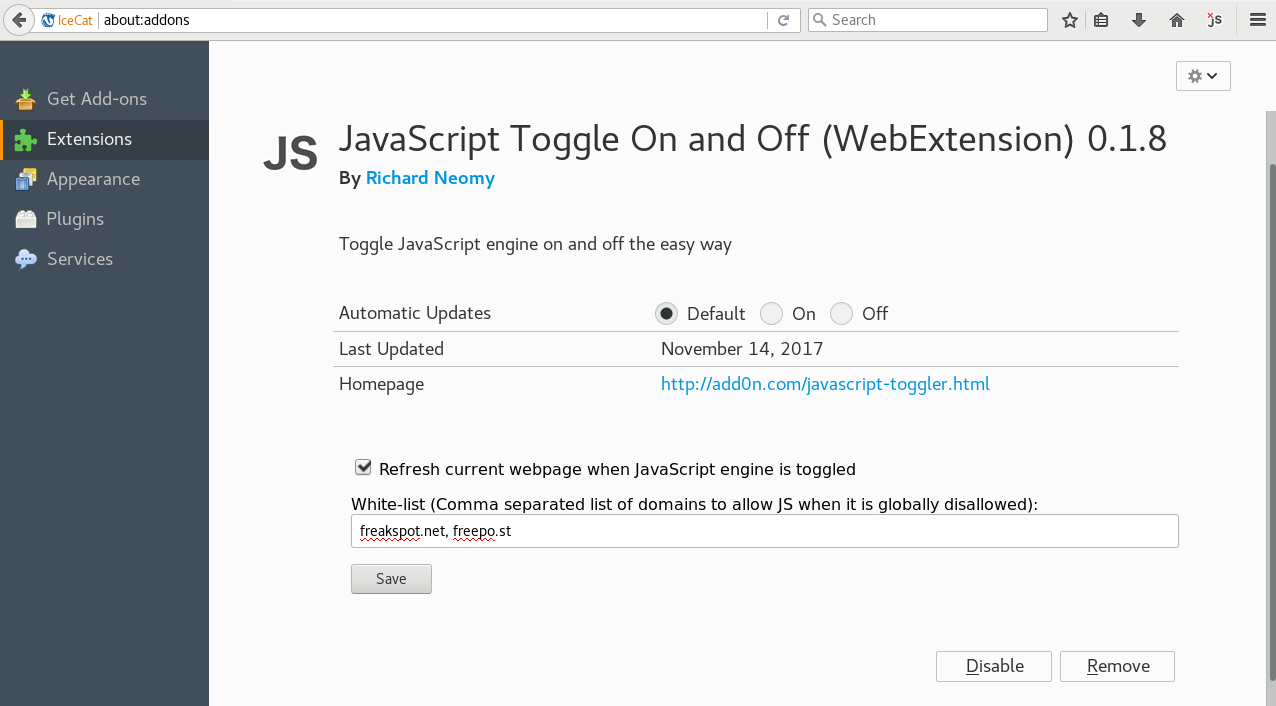
Task: Open the Plugins section
Action: coord(75,219)
